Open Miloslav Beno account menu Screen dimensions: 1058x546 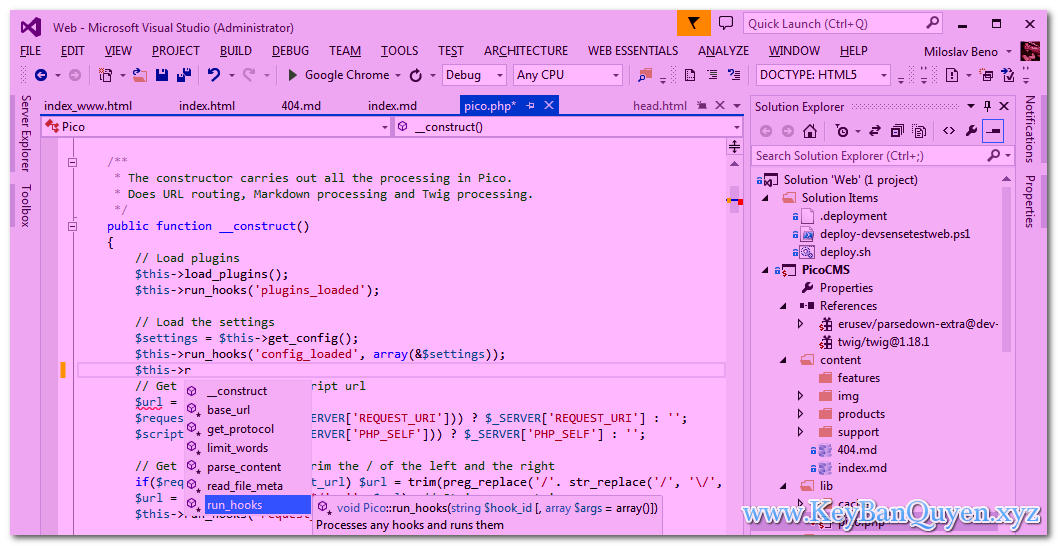click(968, 51)
